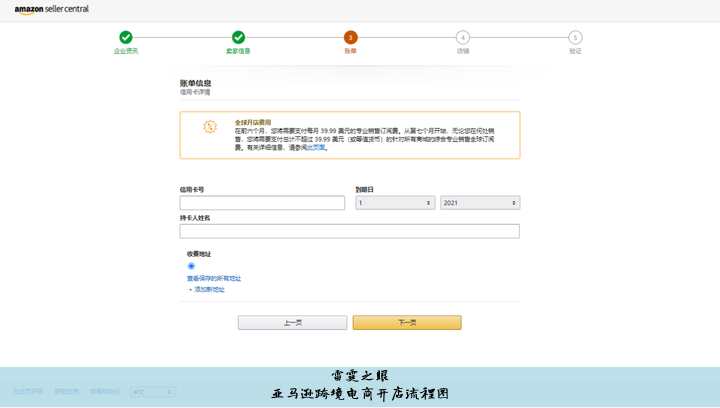Open the footer language selector 中文
The width and height of the screenshot is (720, 408).
coord(152,392)
